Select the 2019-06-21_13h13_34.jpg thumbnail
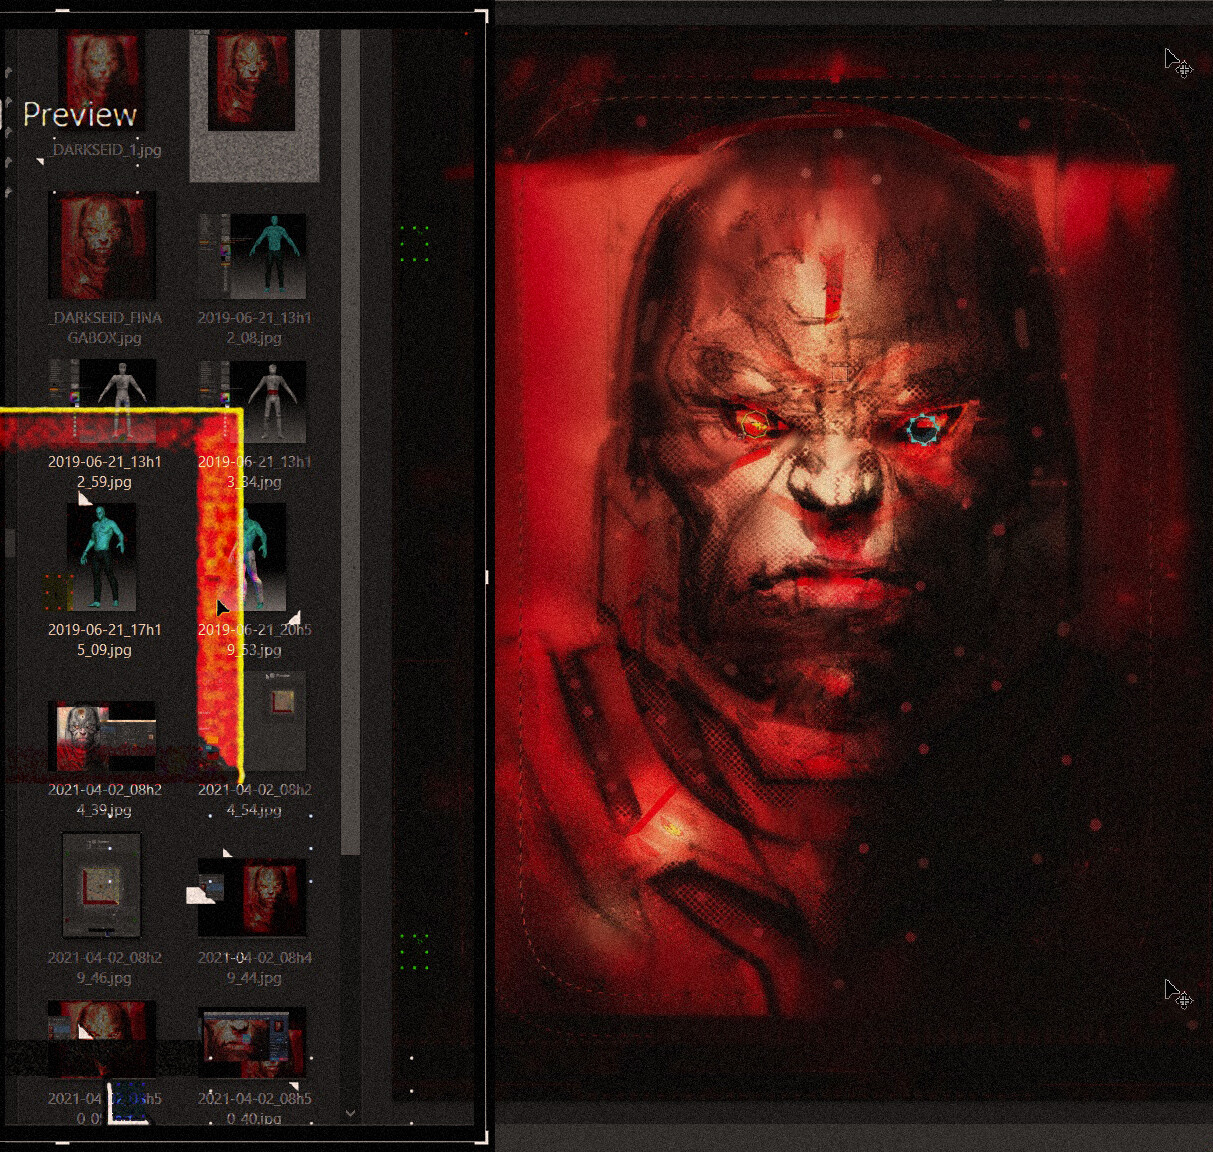This screenshot has width=1213, height=1152. (x=252, y=401)
